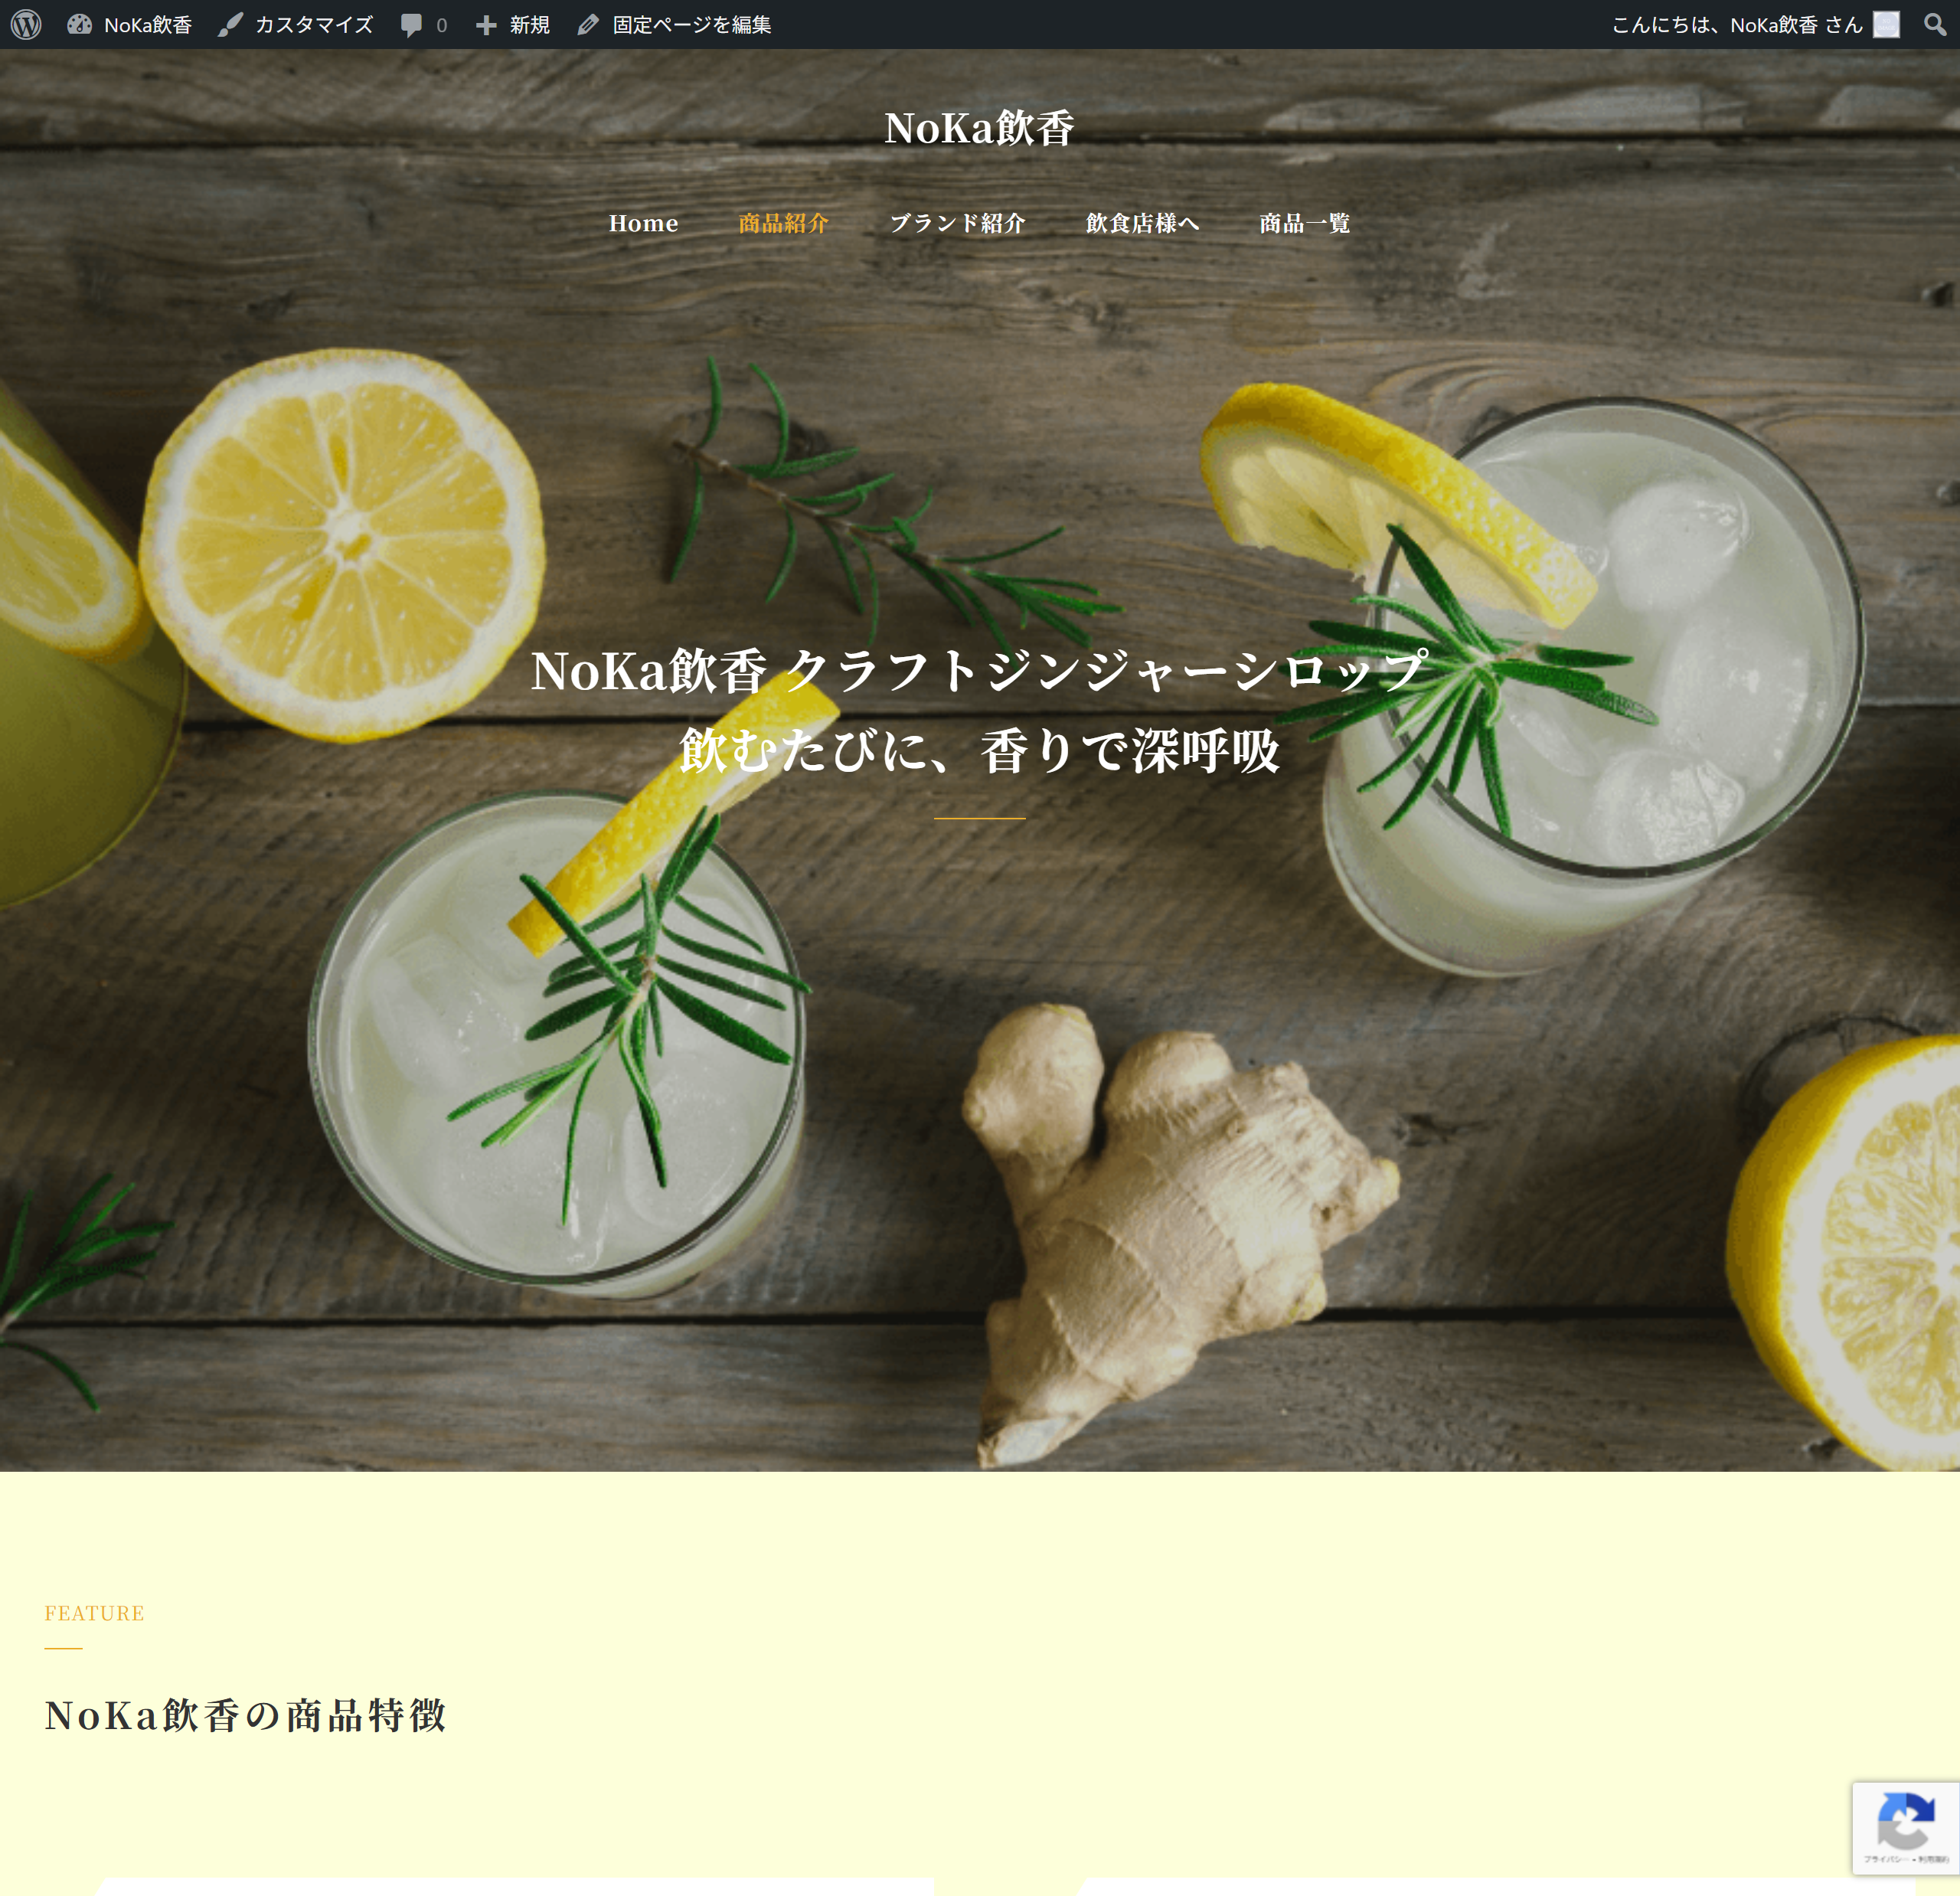Click the plus icon for new content

[x=486, y=25]
